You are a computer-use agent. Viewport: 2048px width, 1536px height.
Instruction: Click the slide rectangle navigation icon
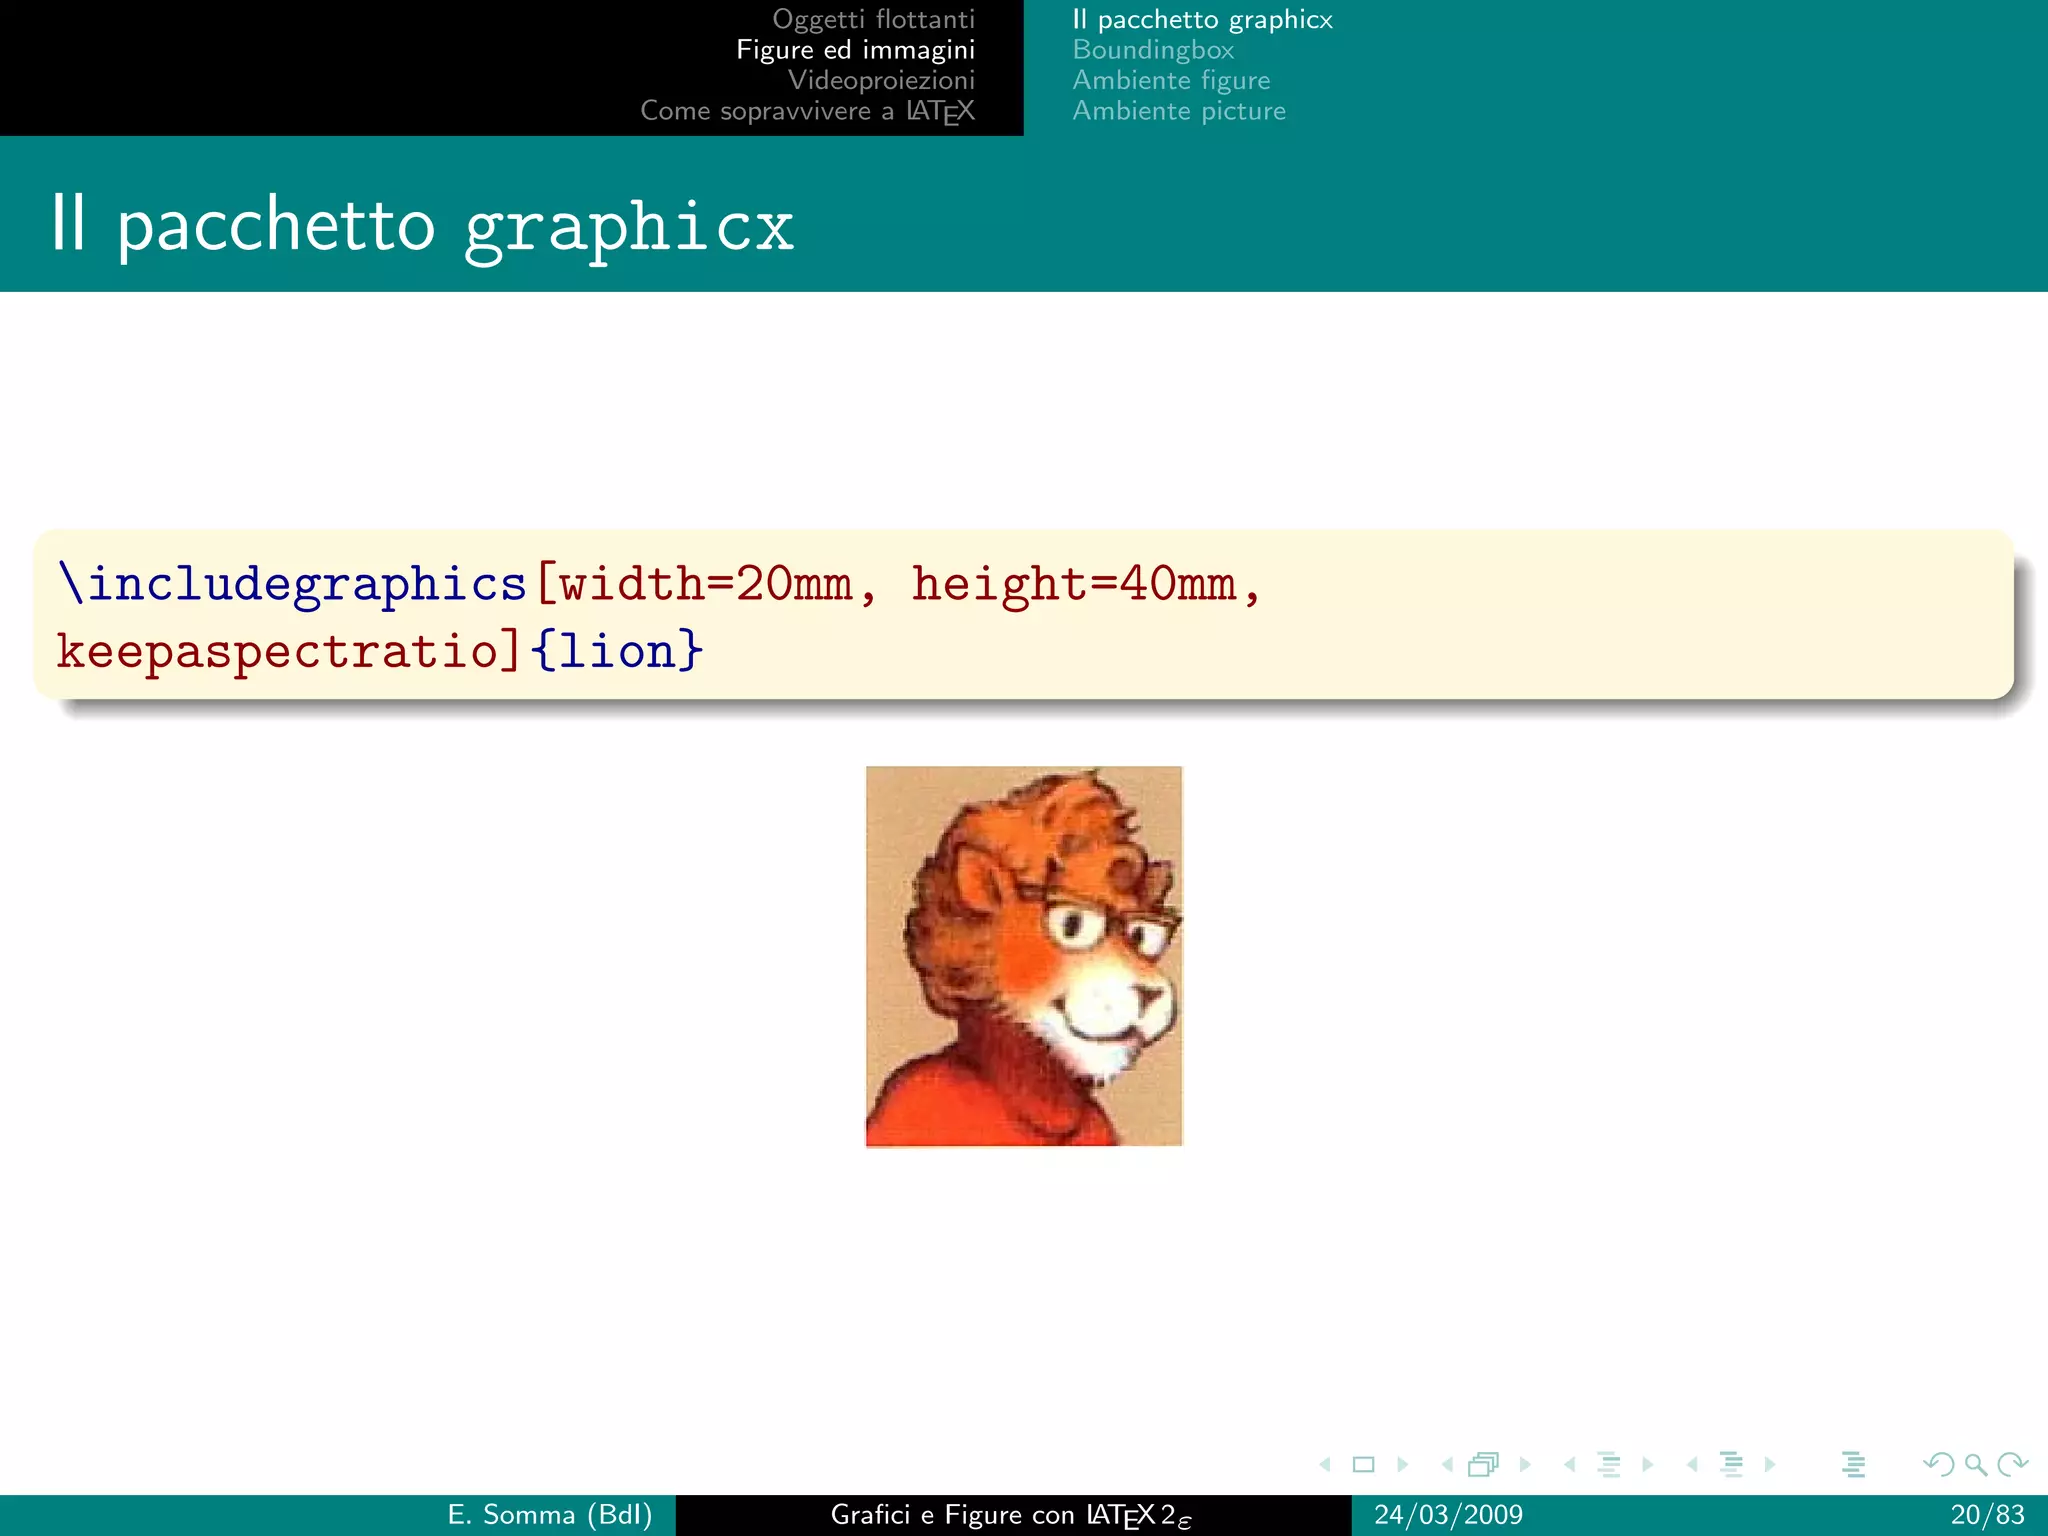pyautogui.click(x=1363, y=1465)
